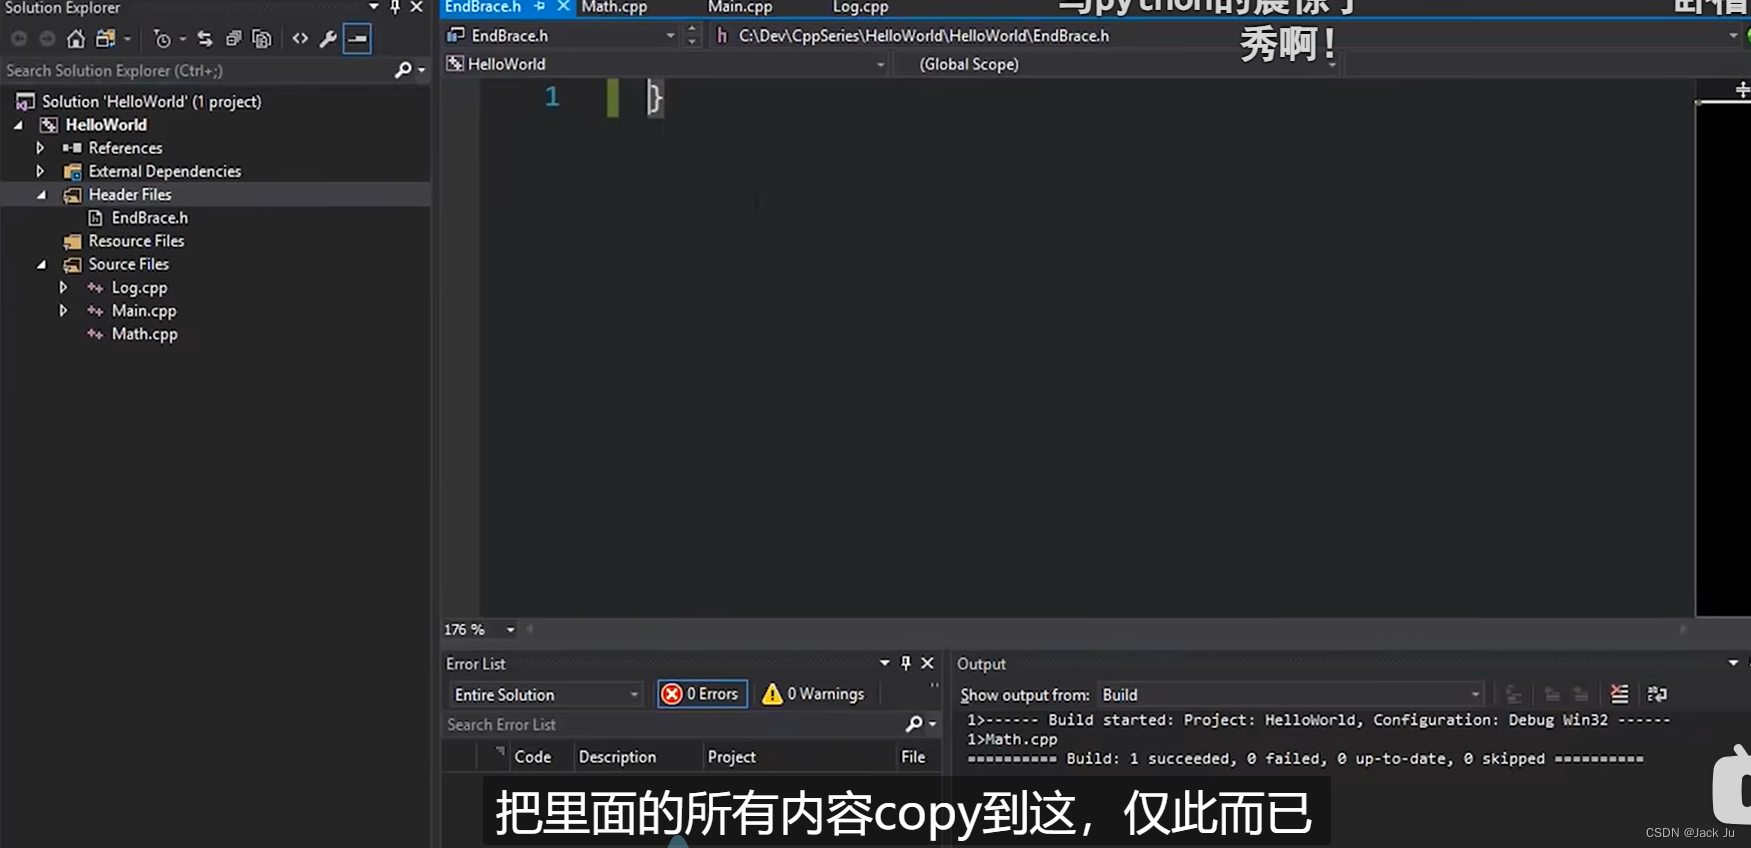
Task: Open Output window options arrow
Action: [1733, 663]
